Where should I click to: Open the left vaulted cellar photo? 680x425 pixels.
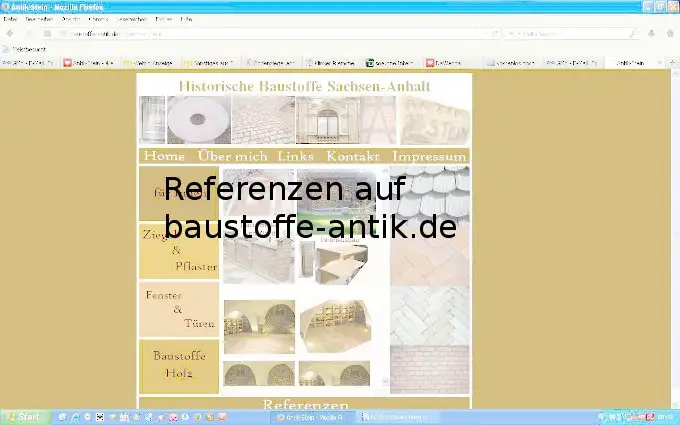(259, 327)
